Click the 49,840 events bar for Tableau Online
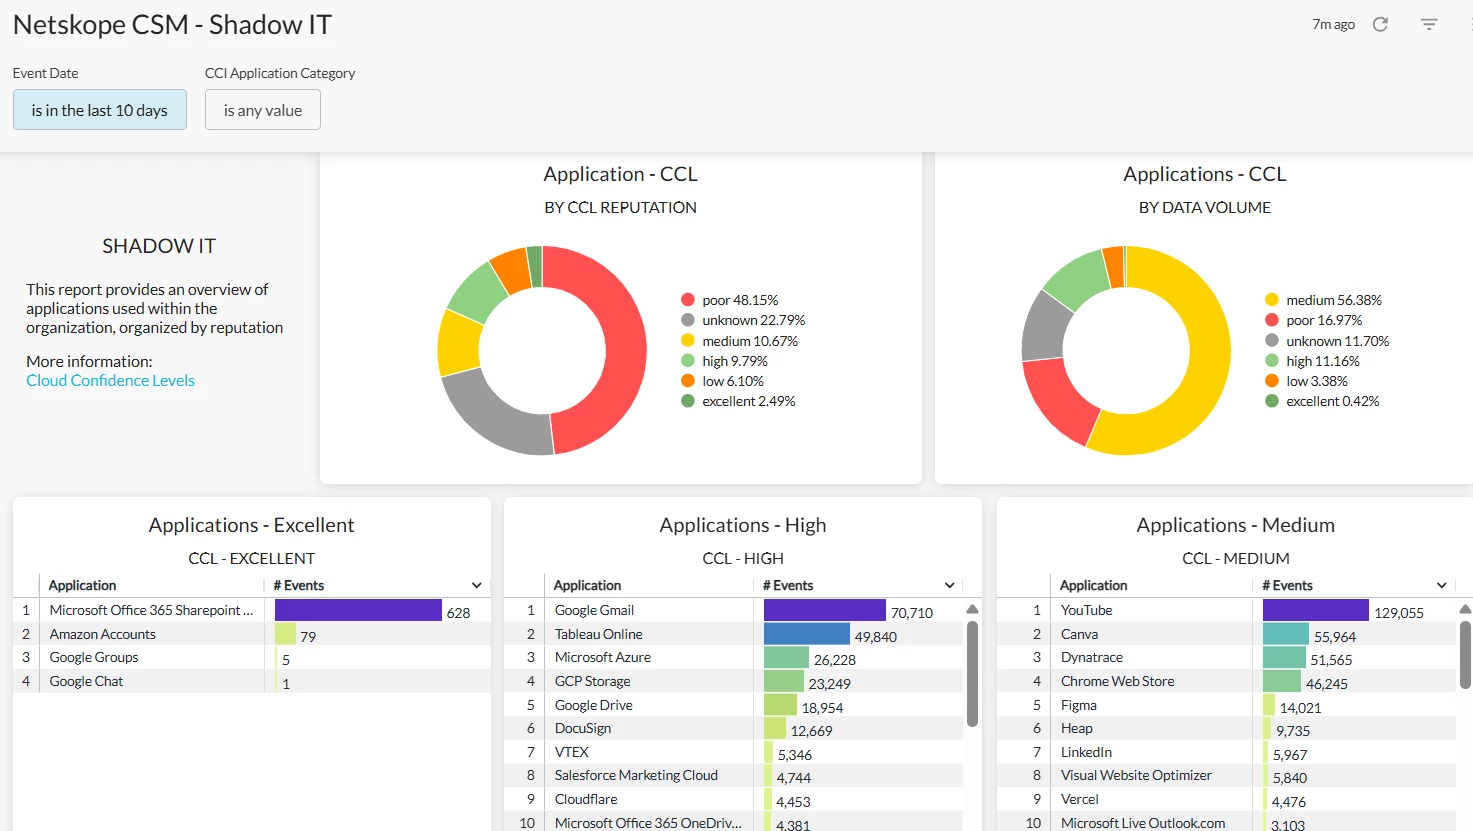 [x=807, y=634]
